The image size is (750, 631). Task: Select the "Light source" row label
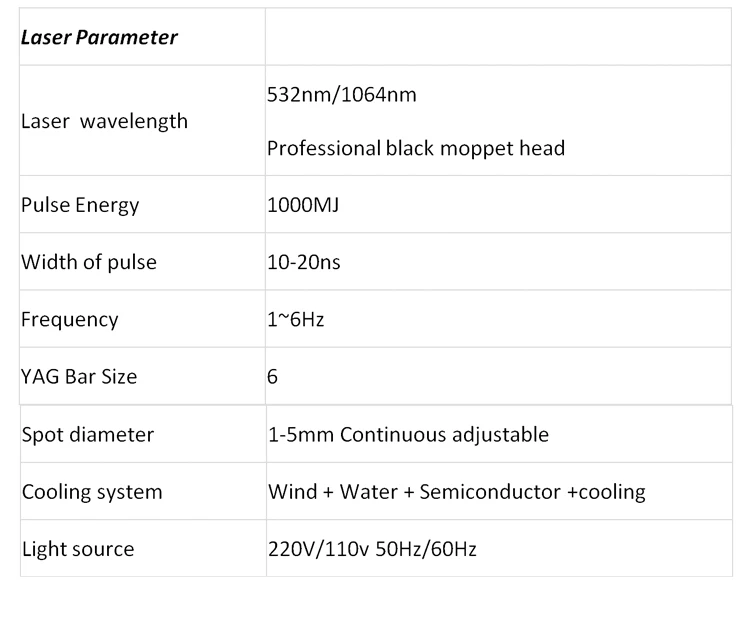pos(78,549)
